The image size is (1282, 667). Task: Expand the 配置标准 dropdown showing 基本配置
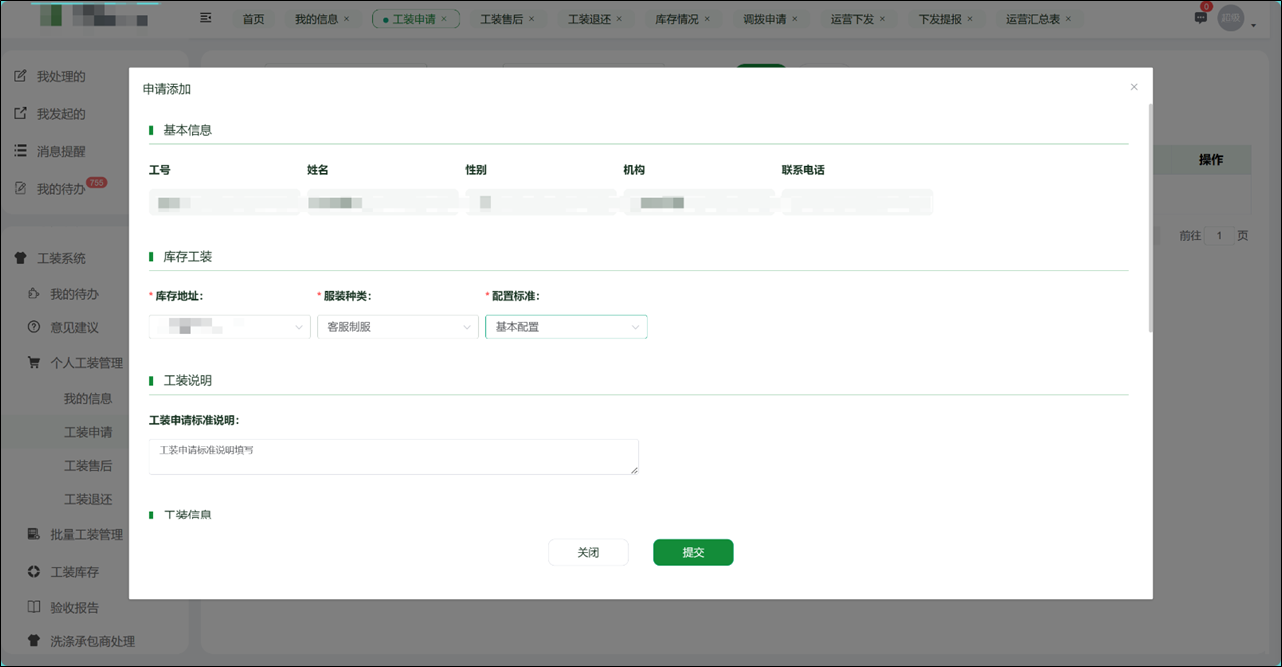coord(566,327)
